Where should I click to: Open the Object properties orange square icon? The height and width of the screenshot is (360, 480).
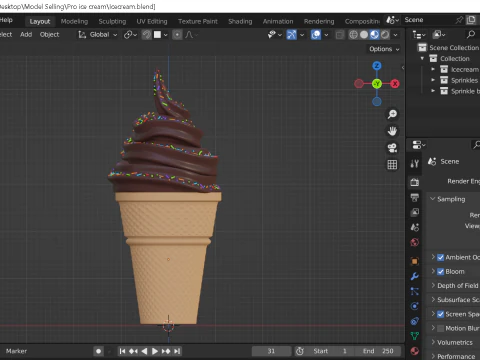(415, 261)
